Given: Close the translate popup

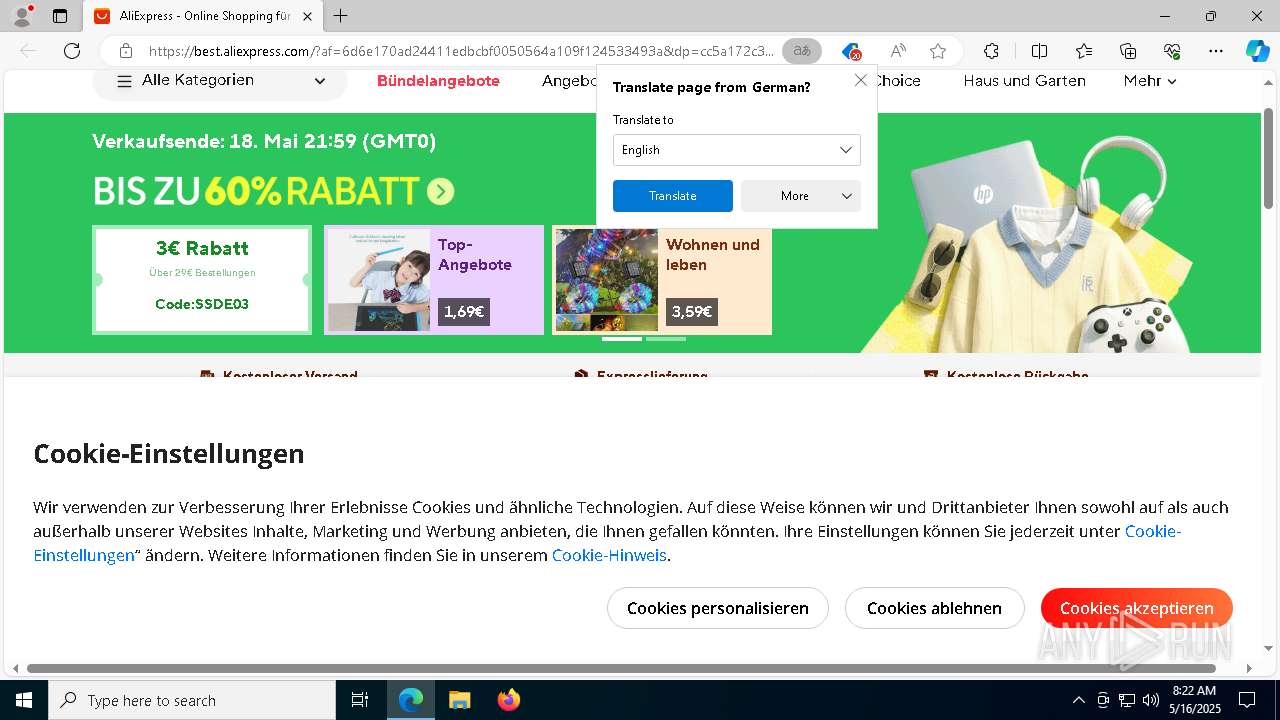Looking at the screenshot, I should 860,80.
